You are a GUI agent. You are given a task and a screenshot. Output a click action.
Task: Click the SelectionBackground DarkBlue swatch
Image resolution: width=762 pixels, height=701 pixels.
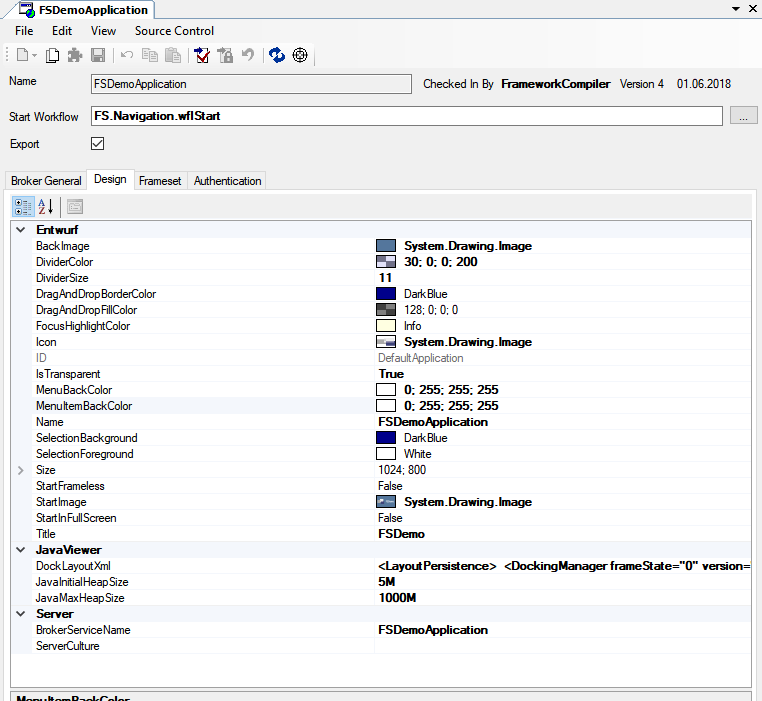[386, 438]
